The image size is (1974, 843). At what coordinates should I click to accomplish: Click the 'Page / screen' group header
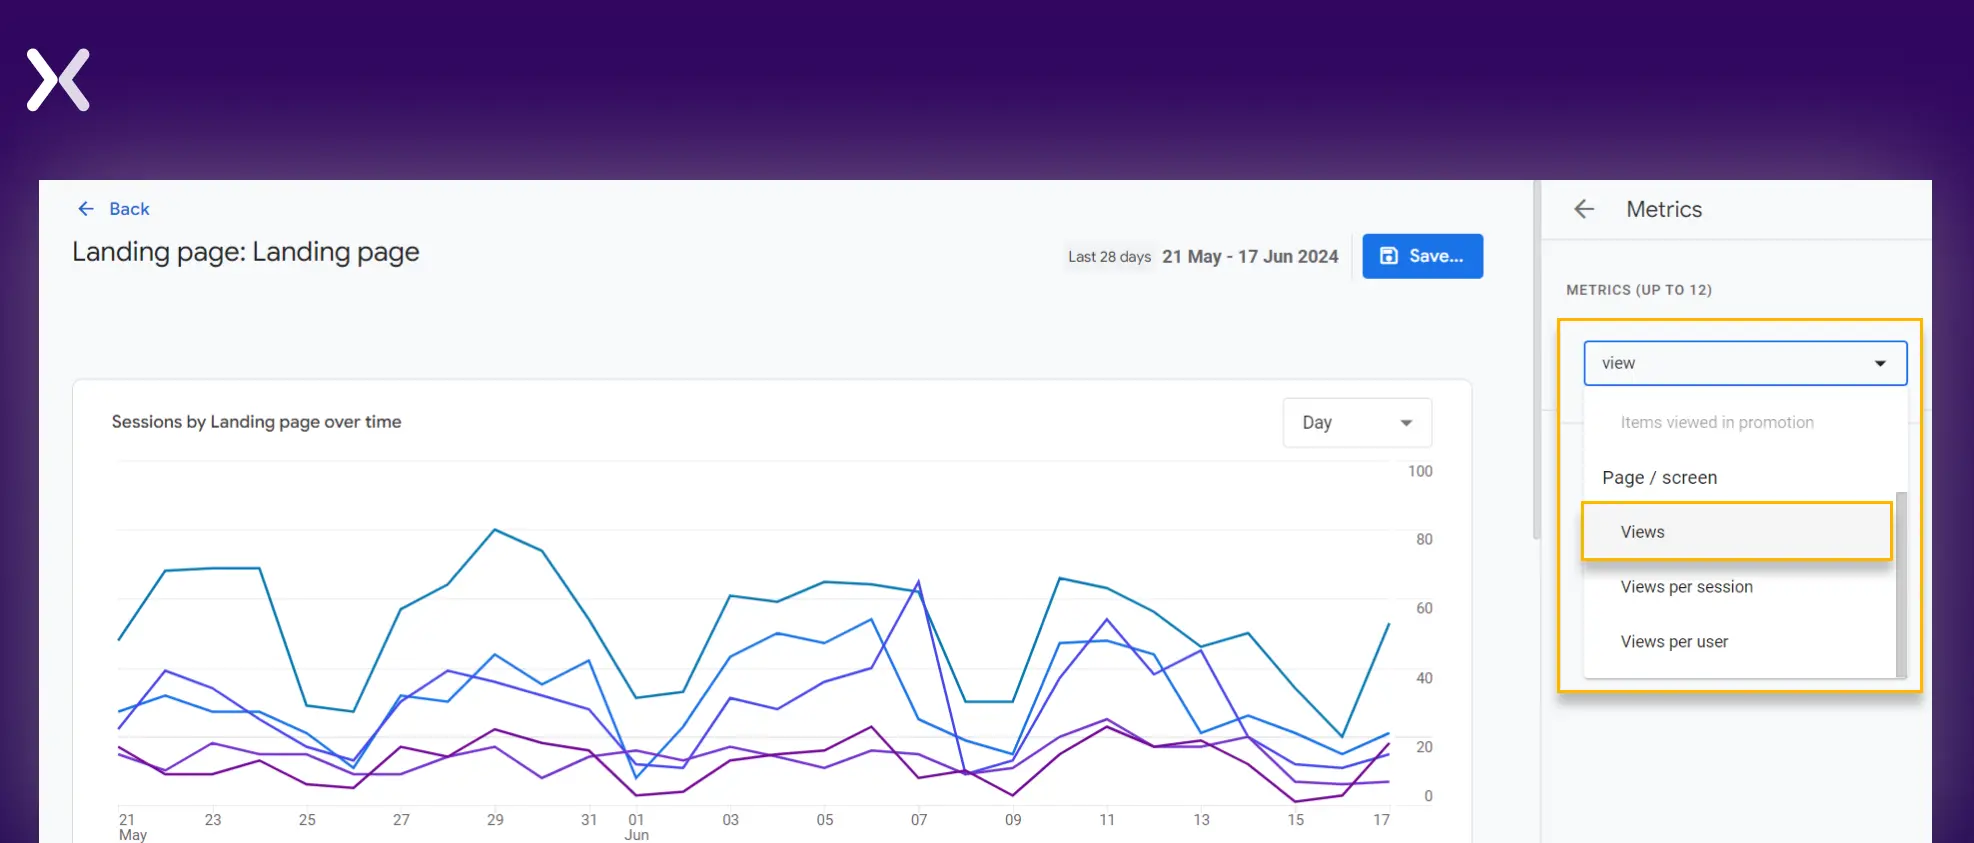click(1659, 478)
